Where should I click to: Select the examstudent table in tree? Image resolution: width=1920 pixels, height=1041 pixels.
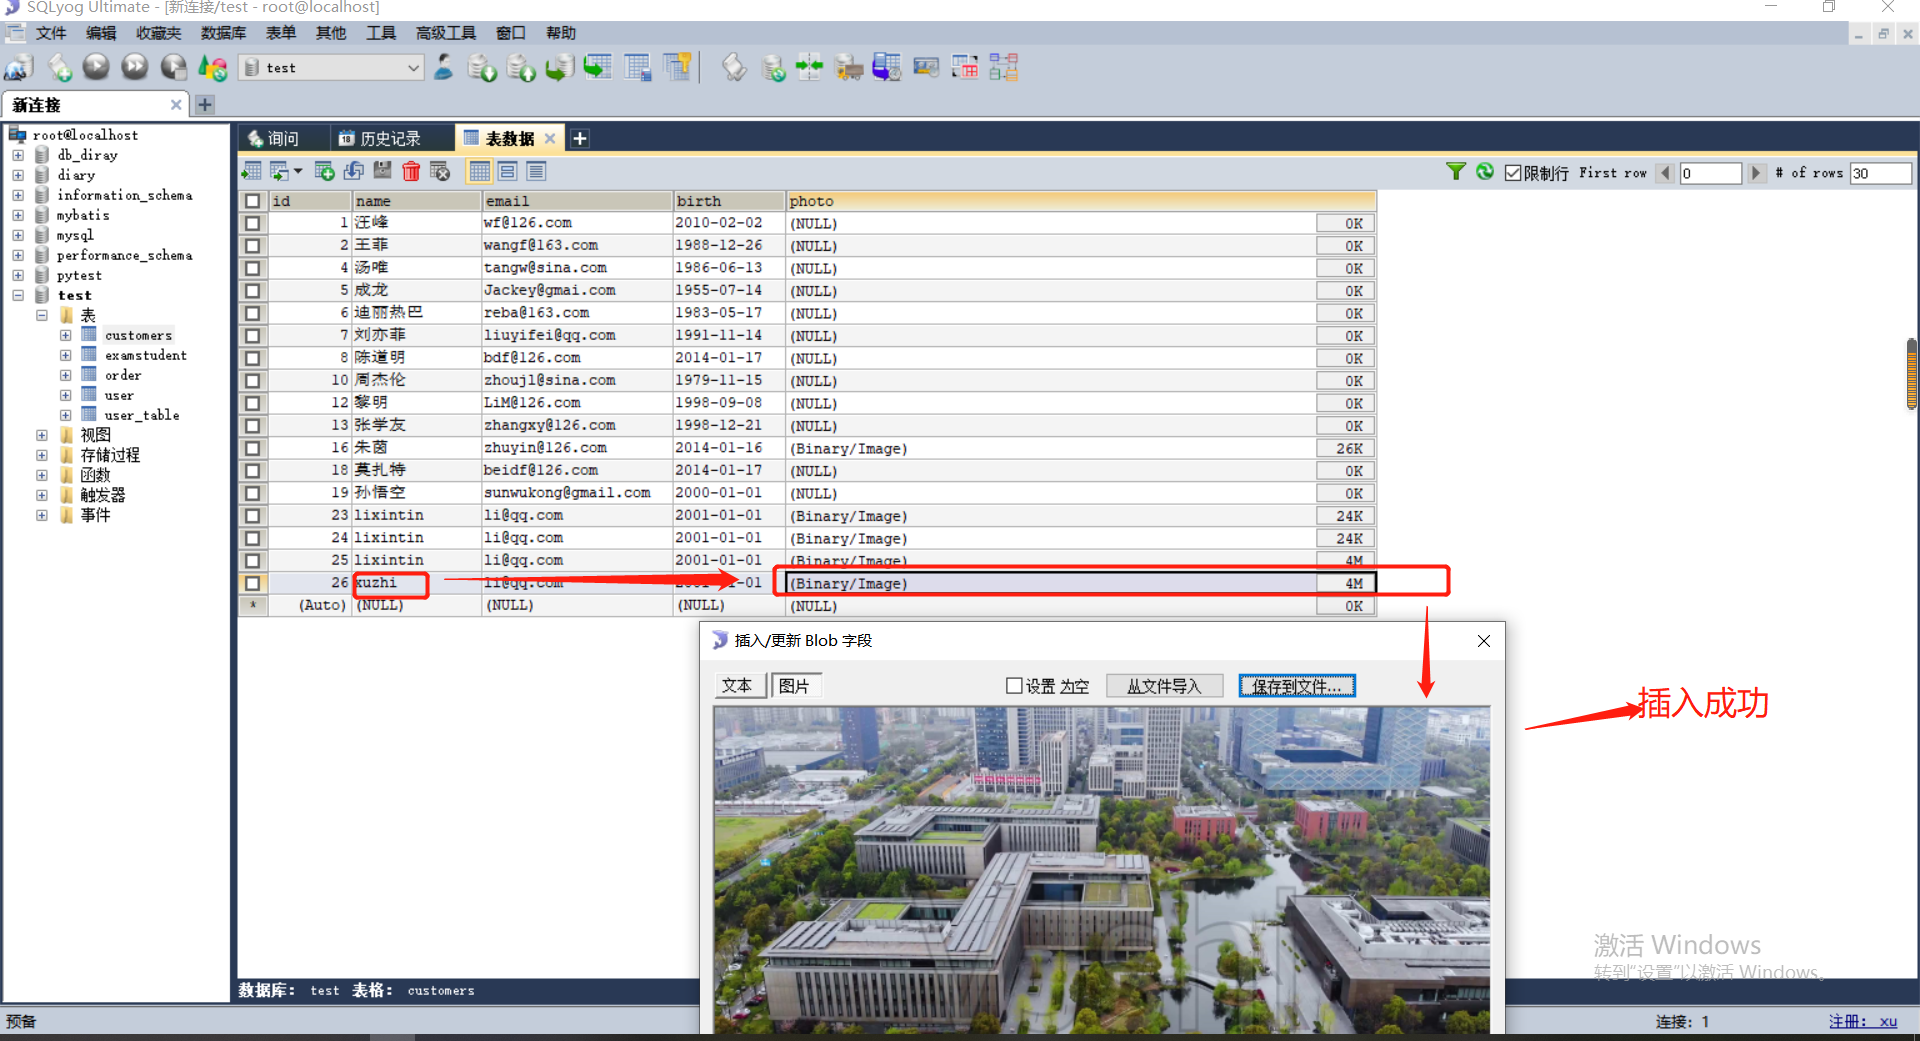pos(145,355)
